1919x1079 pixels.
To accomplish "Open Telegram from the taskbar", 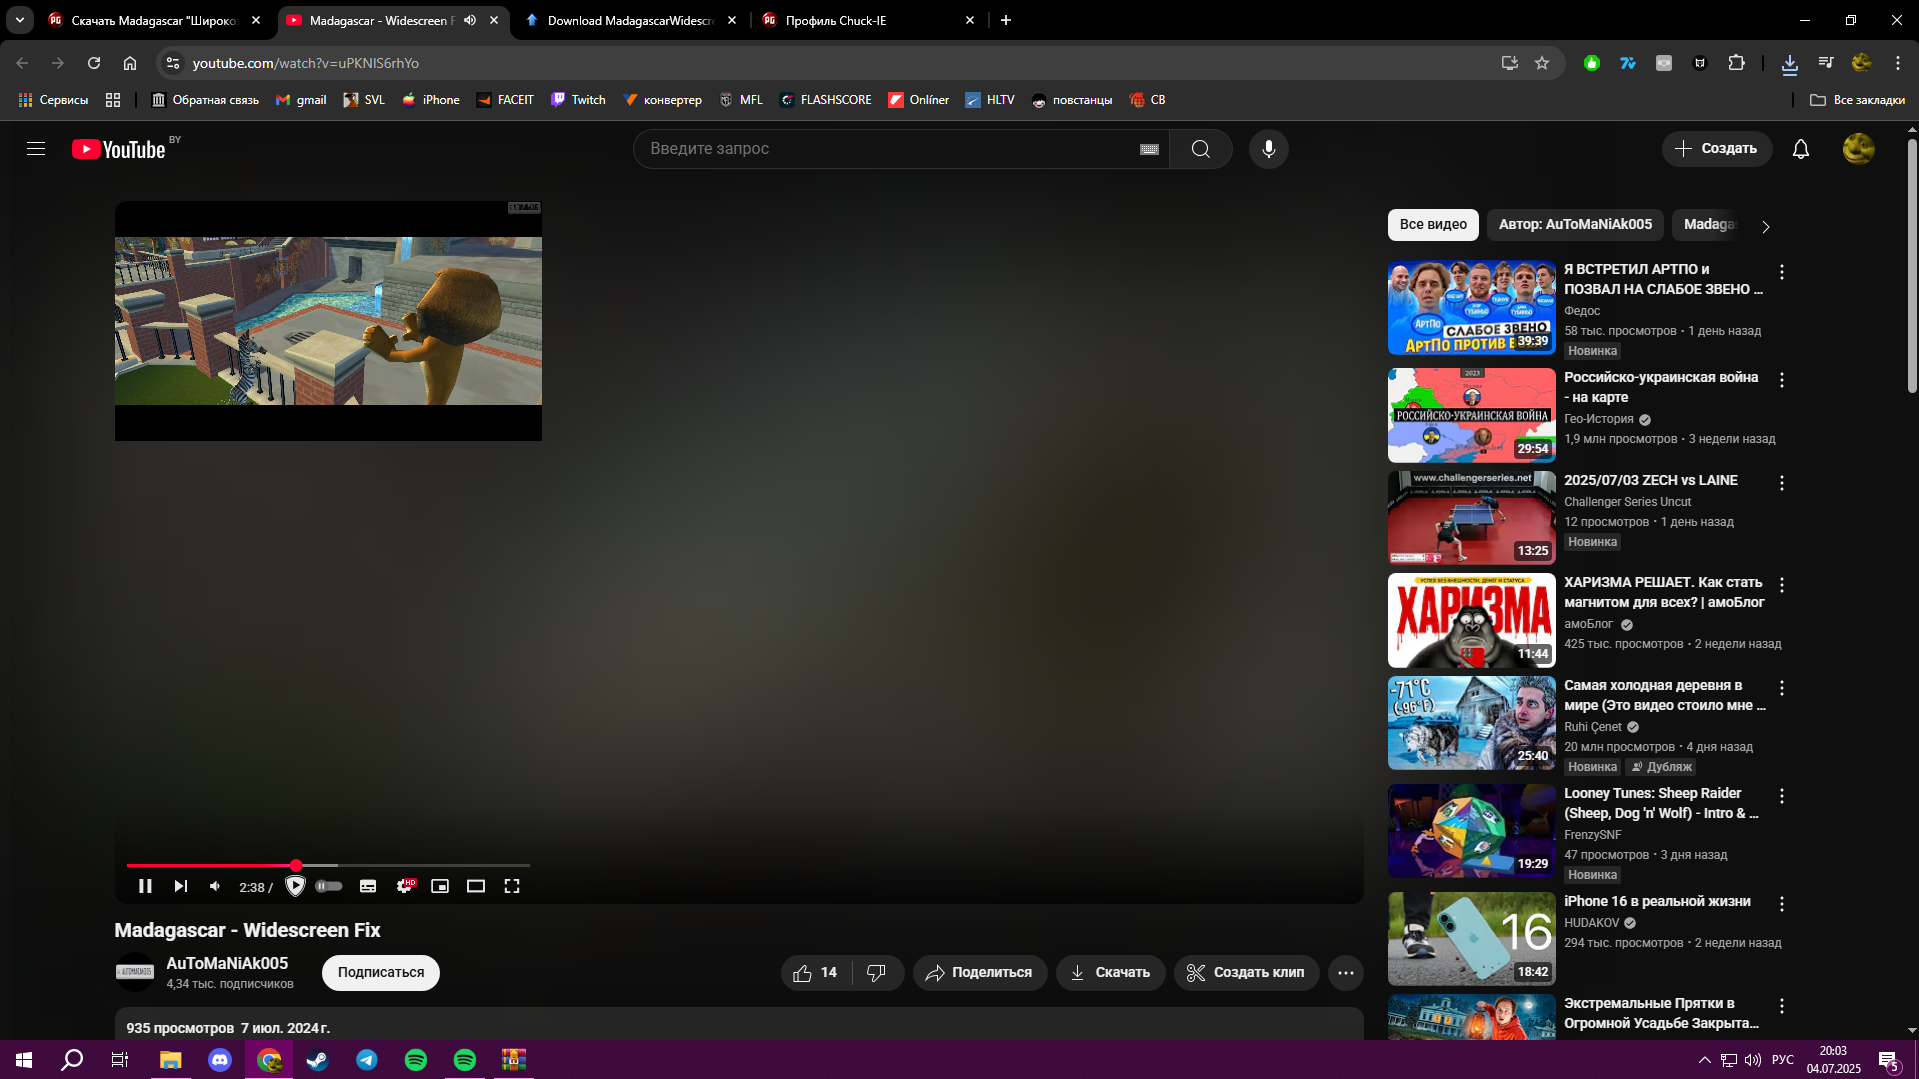I will pyautogui.click(x=367, y=1060).
